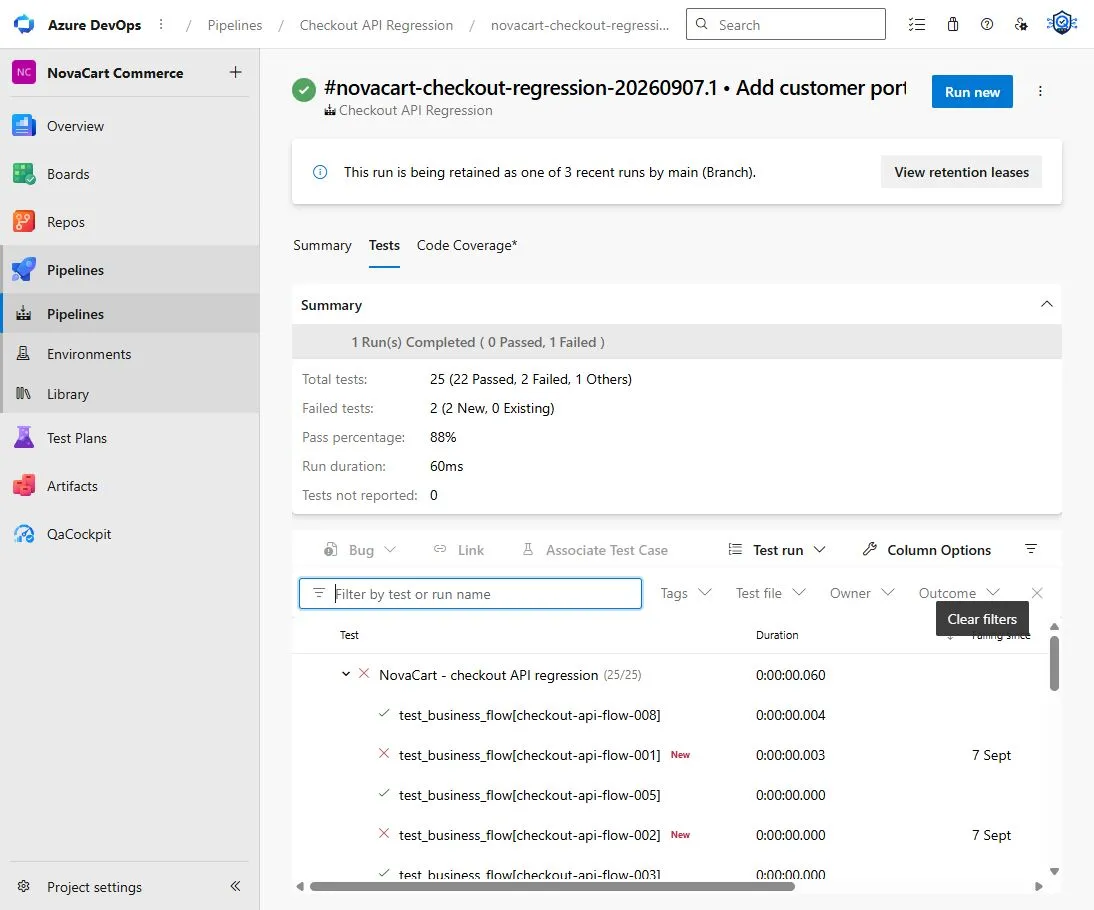The height and width of the screenshot is (910, 1094).
Task: Click the NC project avatar icon
Action: click(x=24, y=73)
